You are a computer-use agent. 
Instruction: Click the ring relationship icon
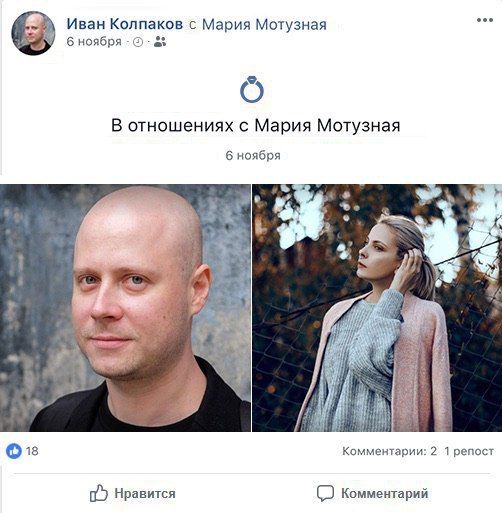pos(252,89)
